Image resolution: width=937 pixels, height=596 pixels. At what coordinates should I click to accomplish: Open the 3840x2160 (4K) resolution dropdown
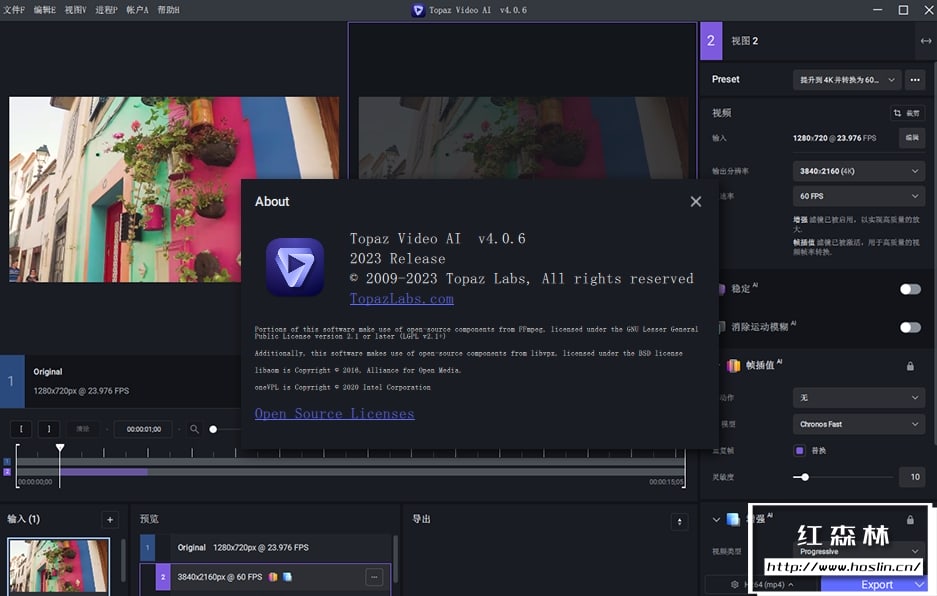pos(858,171)
